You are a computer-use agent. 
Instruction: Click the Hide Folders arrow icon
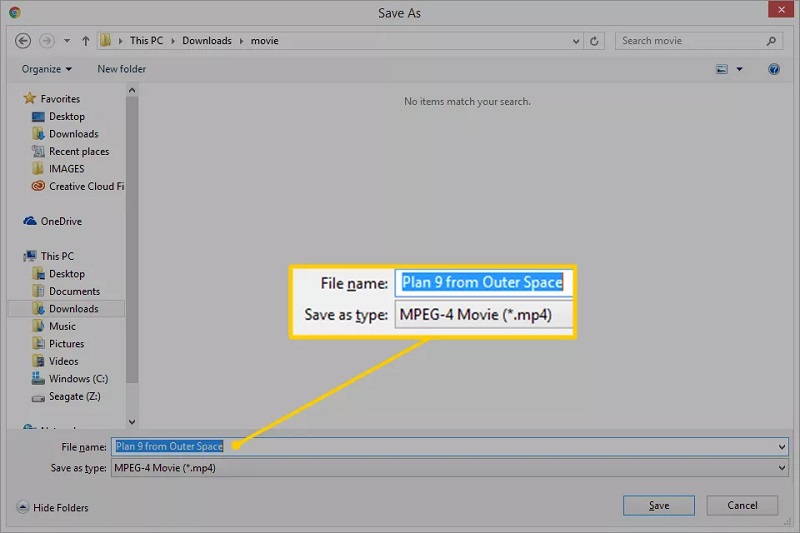23,508
